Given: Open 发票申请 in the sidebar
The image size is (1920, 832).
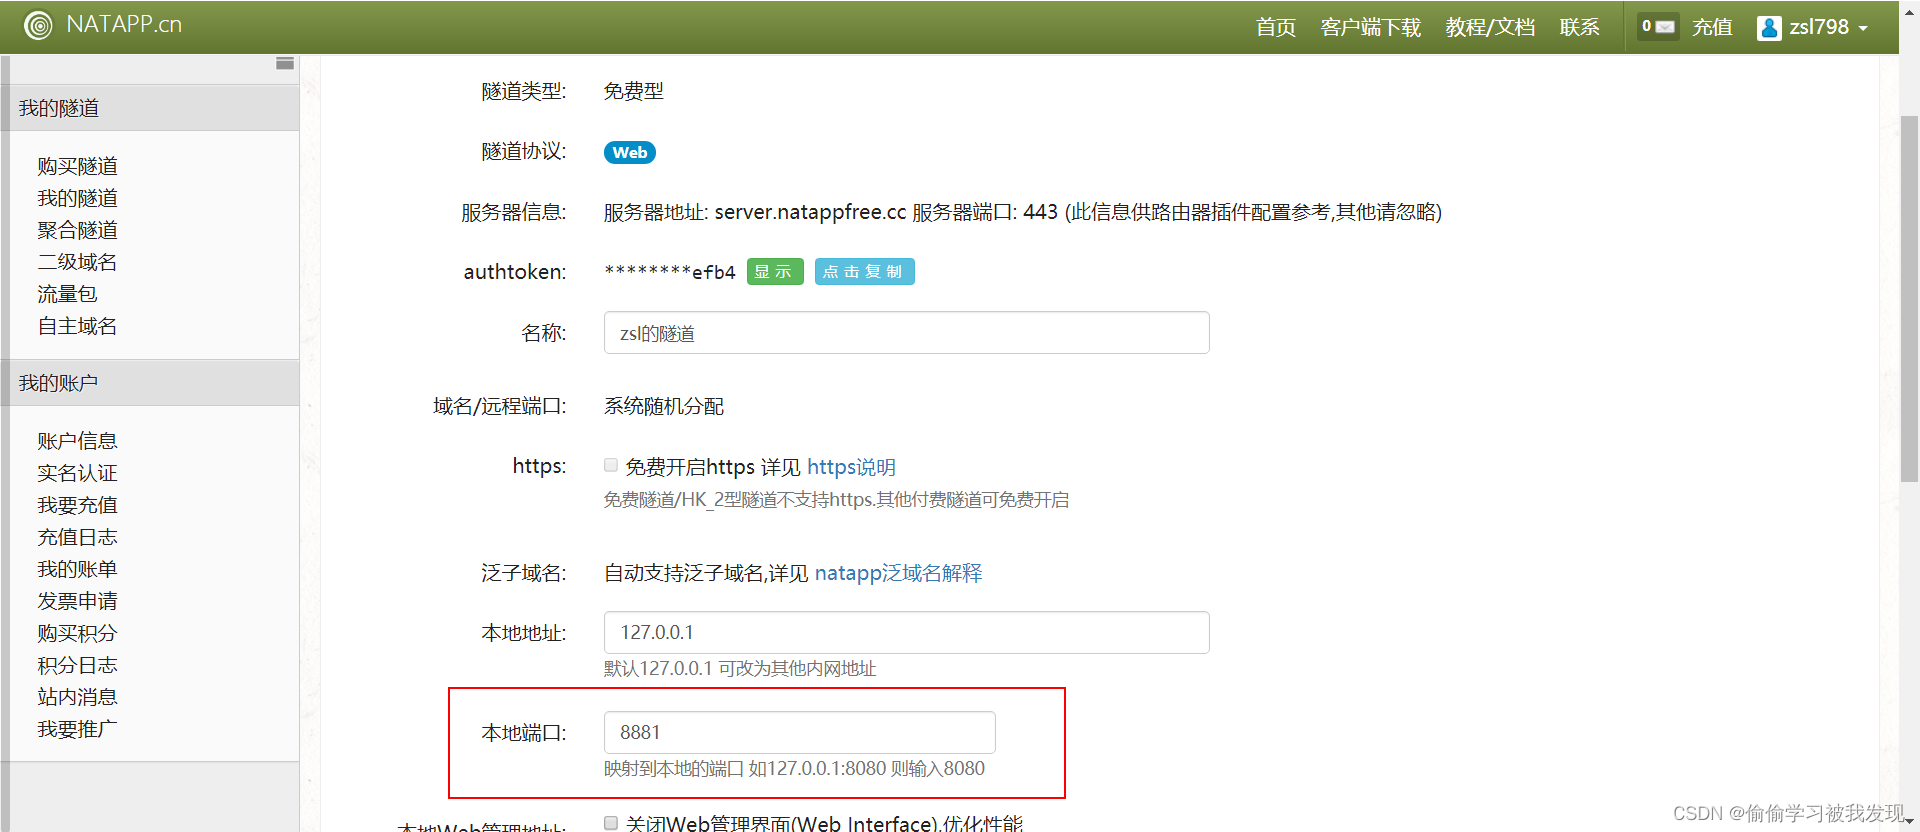Looking at the screenshot, I should click(77, 601).
